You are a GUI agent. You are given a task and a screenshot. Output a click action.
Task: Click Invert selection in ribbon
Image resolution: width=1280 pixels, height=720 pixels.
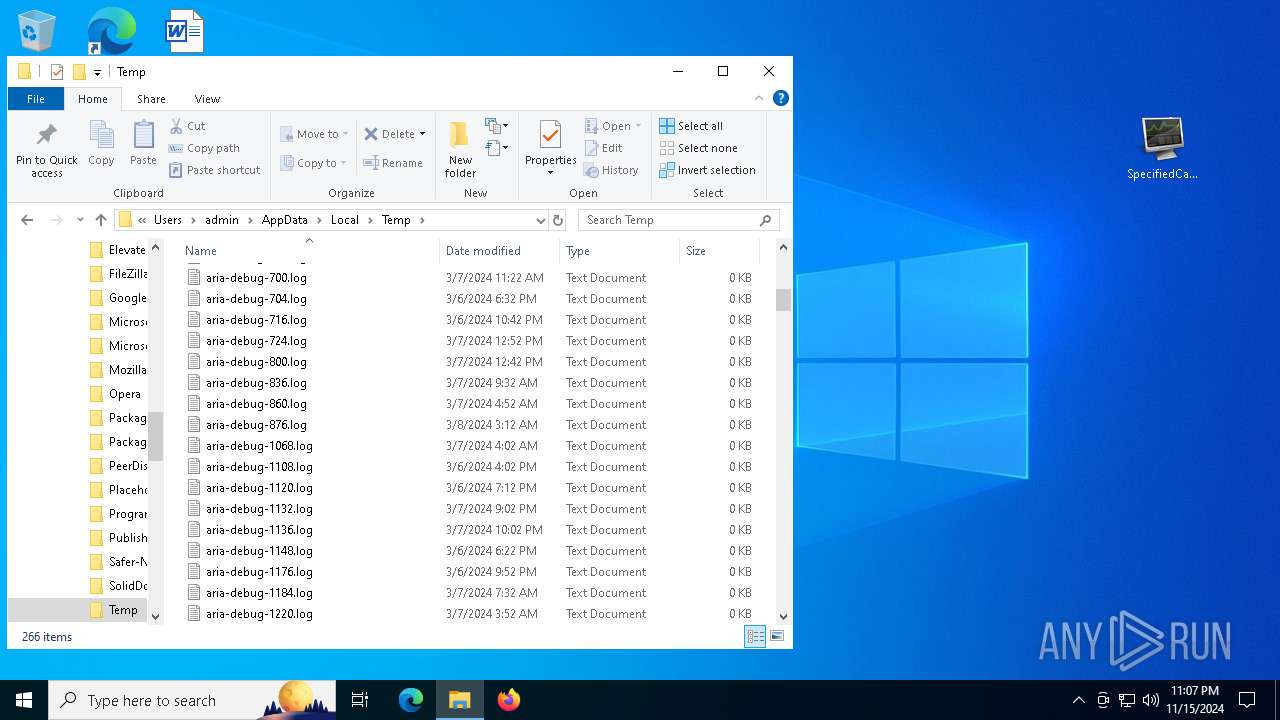(707, 170)
